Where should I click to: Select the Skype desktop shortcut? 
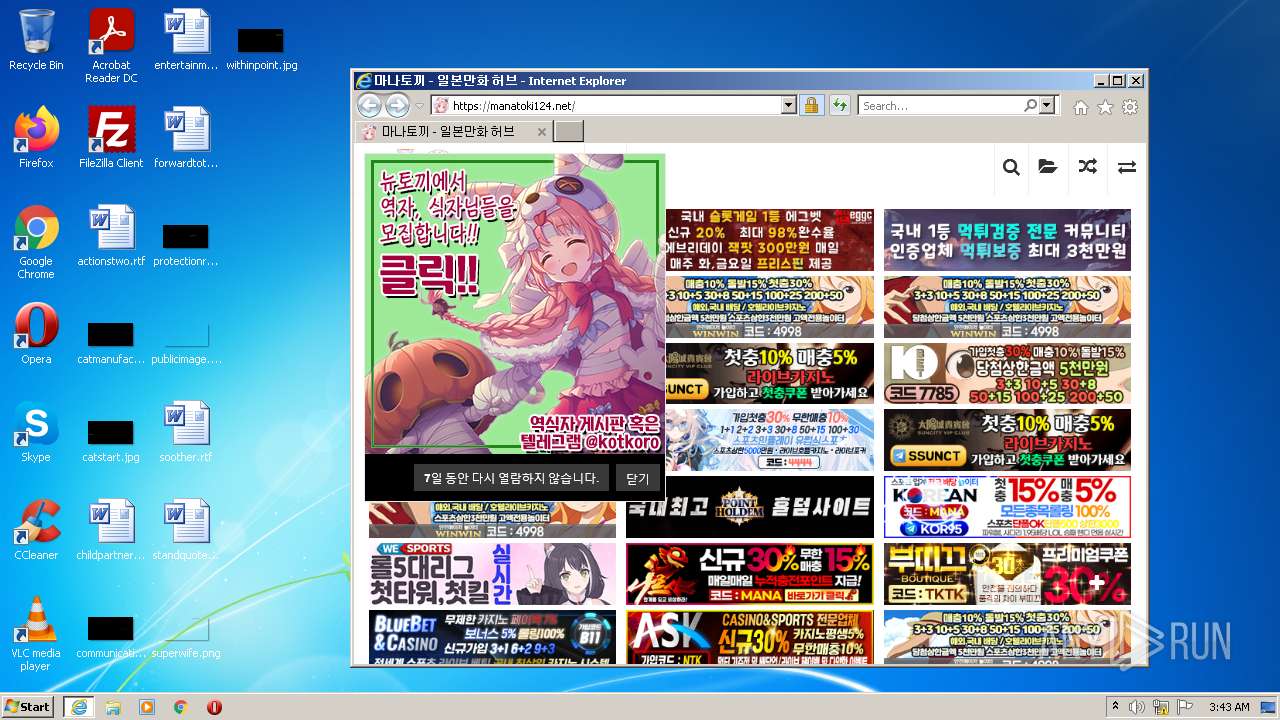(36, 432)
